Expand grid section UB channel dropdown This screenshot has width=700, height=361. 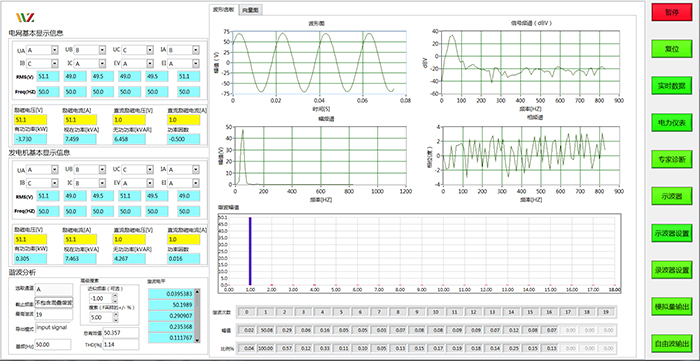[102, 50]
